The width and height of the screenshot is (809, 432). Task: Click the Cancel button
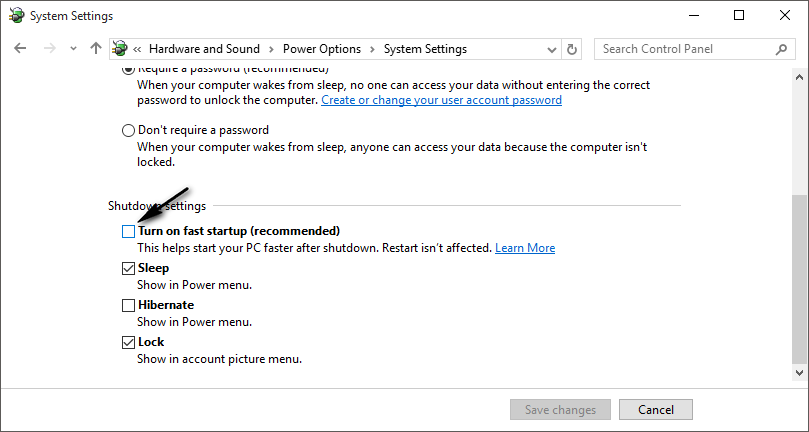tap(655, 409)
